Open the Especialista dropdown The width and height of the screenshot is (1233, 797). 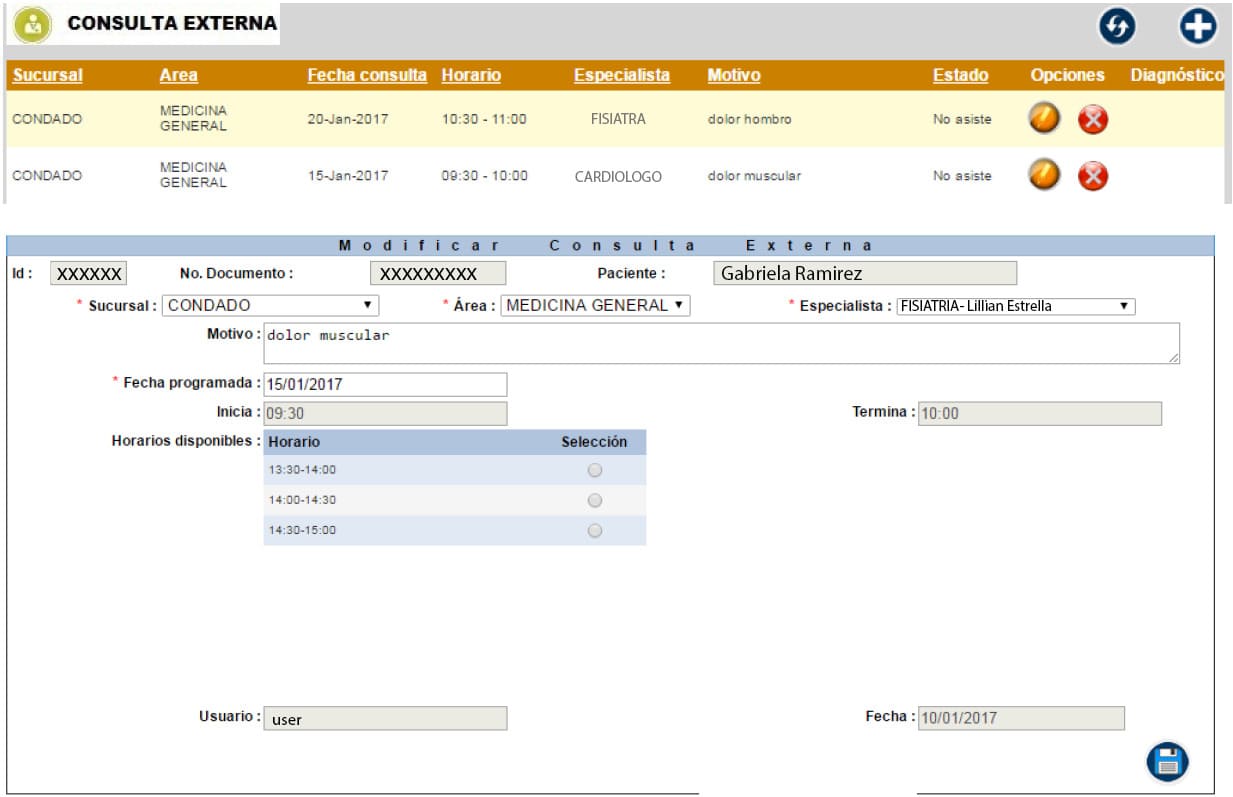[1015, 307]
